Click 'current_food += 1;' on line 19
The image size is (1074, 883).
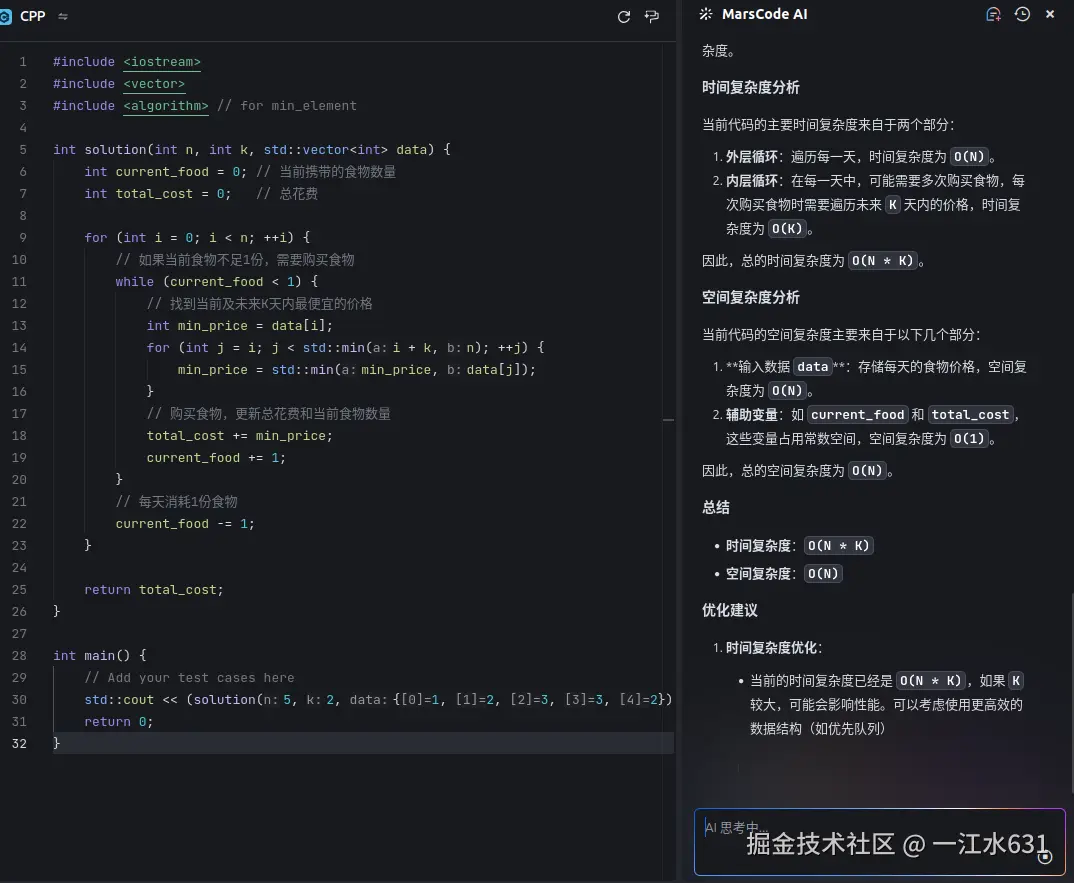pos(216,458)
